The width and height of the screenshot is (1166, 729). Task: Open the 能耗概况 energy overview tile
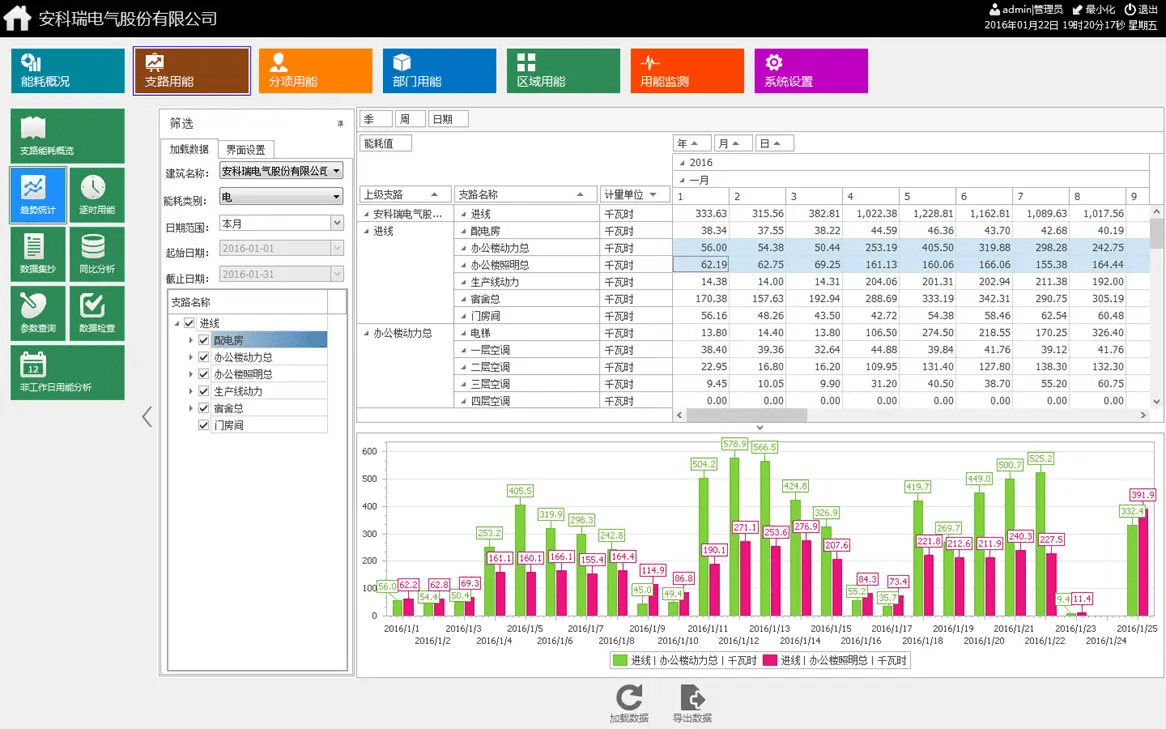pos(67,71)
